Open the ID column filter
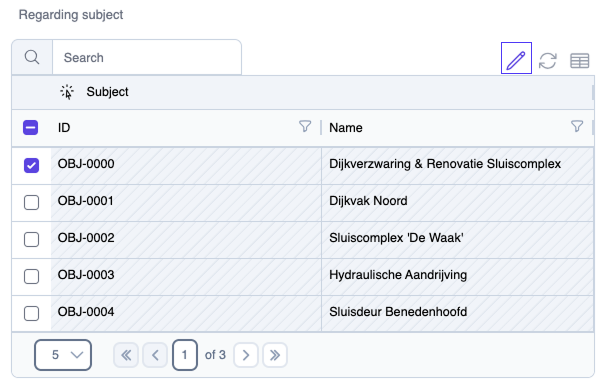 pyautogui.click(x=305, y=126)
